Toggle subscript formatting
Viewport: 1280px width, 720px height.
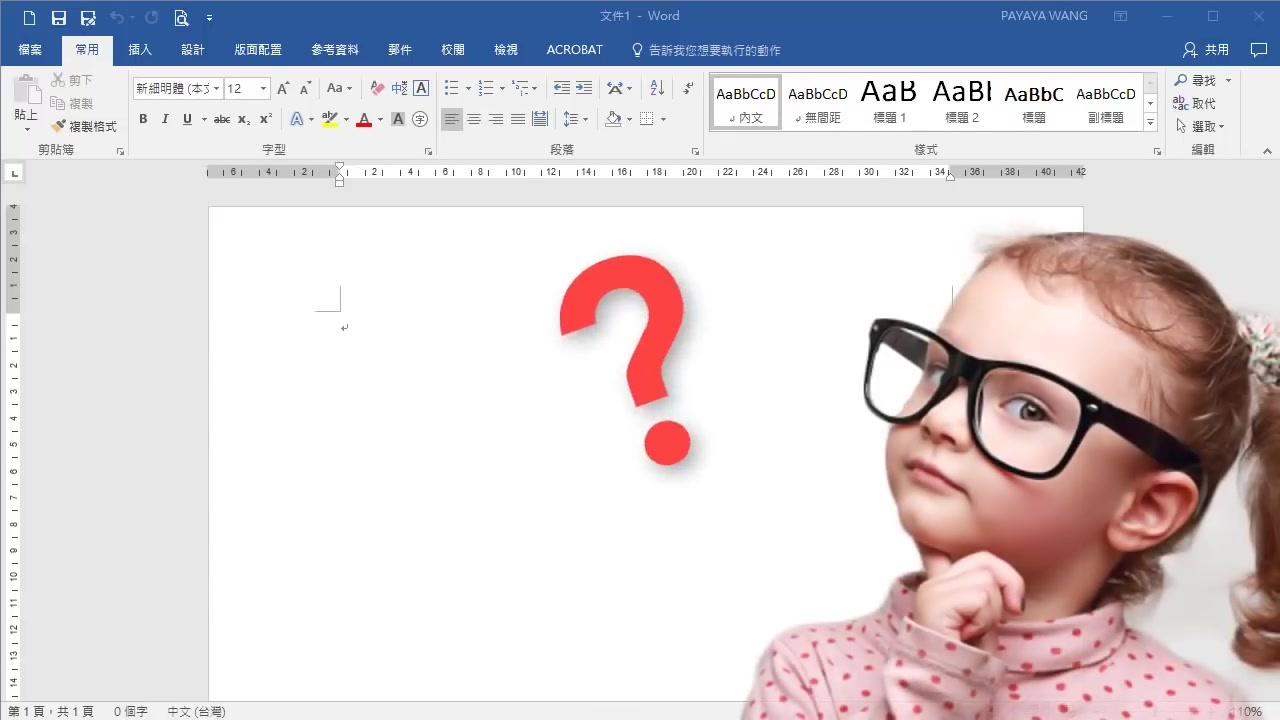244,119
